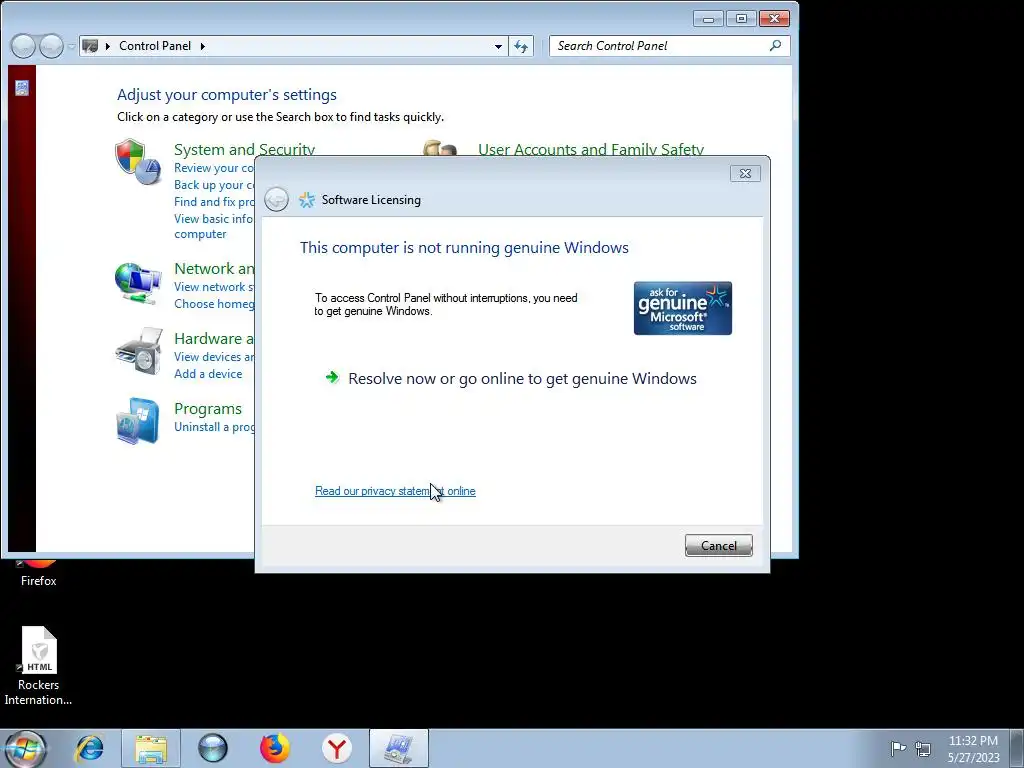Click the Hardware and Sound heading
1024x768 pixels.
[214, 339]
